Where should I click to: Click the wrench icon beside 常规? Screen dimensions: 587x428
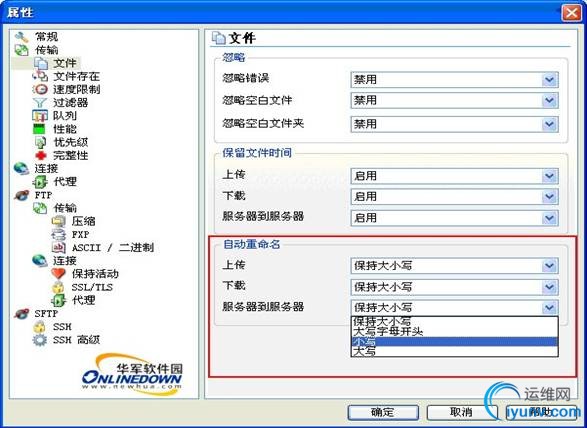pyautogui.click(x=21, y=37)
